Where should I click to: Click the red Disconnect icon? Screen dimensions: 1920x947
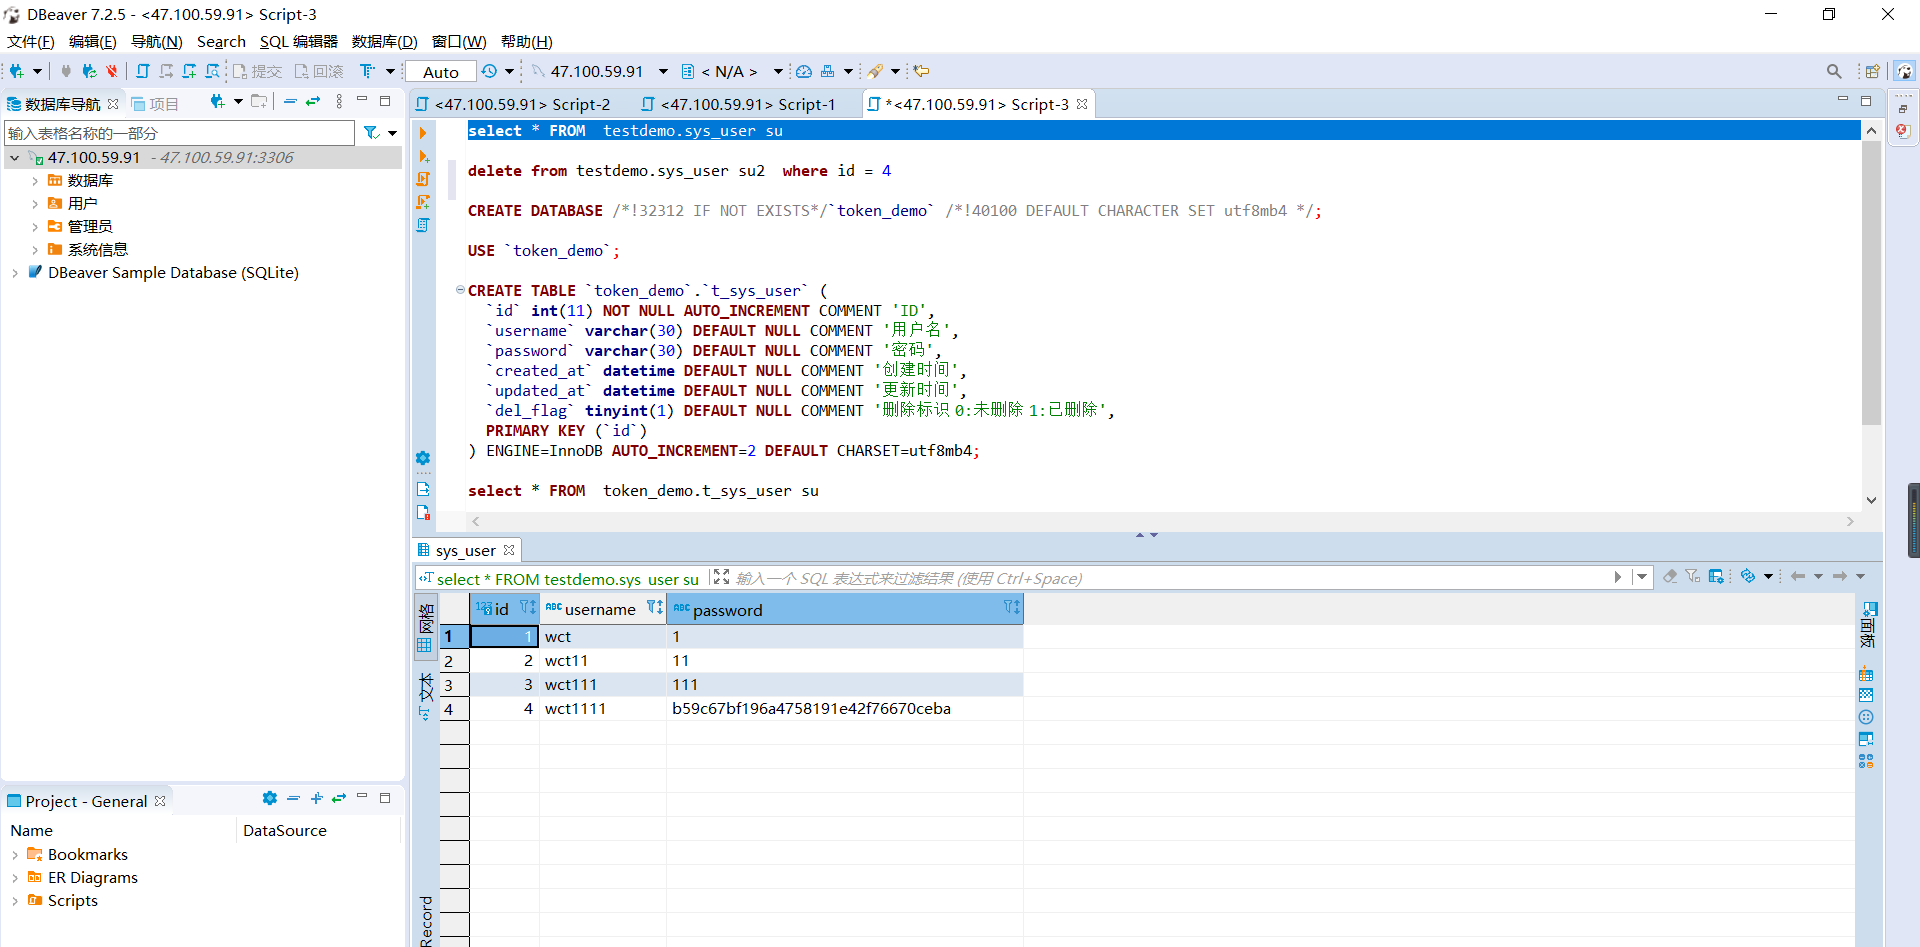(x=112, y=71)
